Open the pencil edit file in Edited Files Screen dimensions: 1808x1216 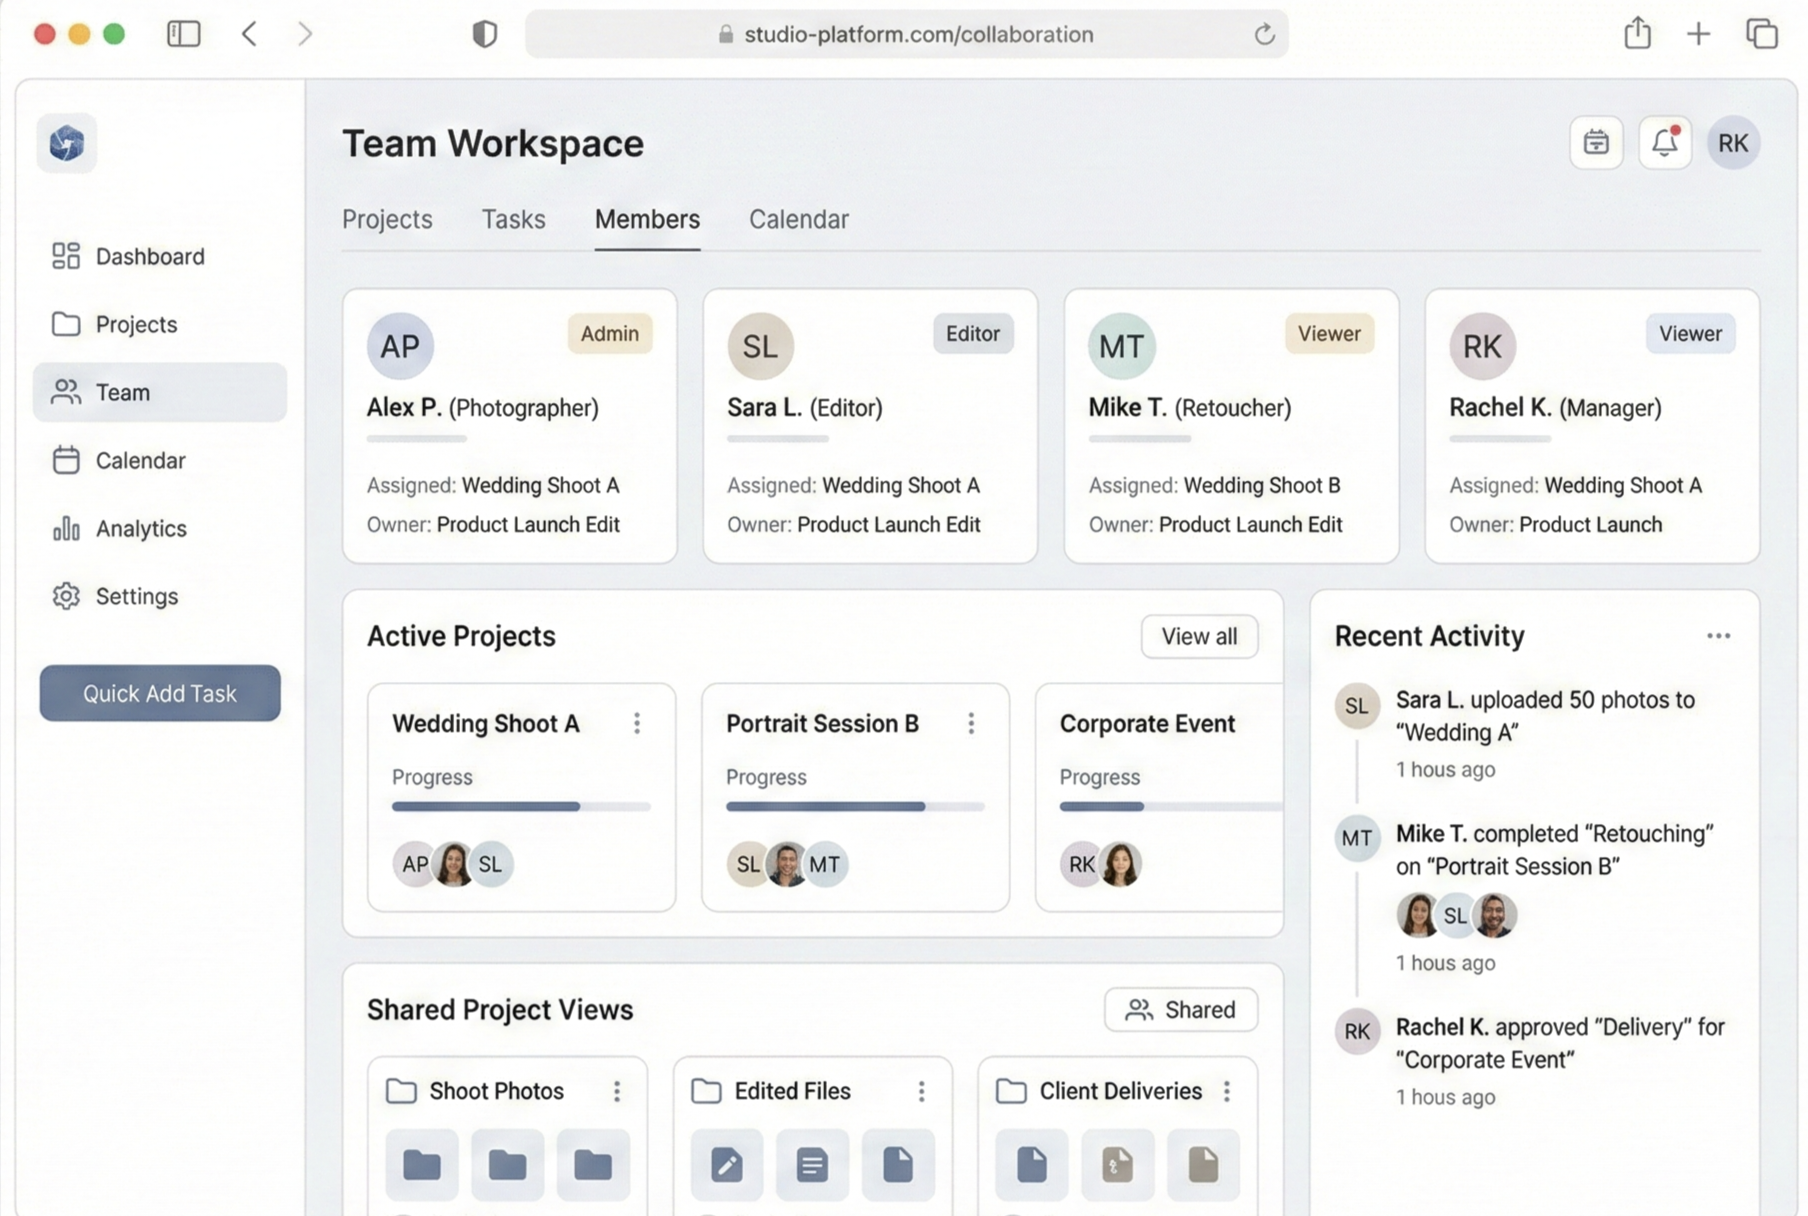click(727, 1164)
